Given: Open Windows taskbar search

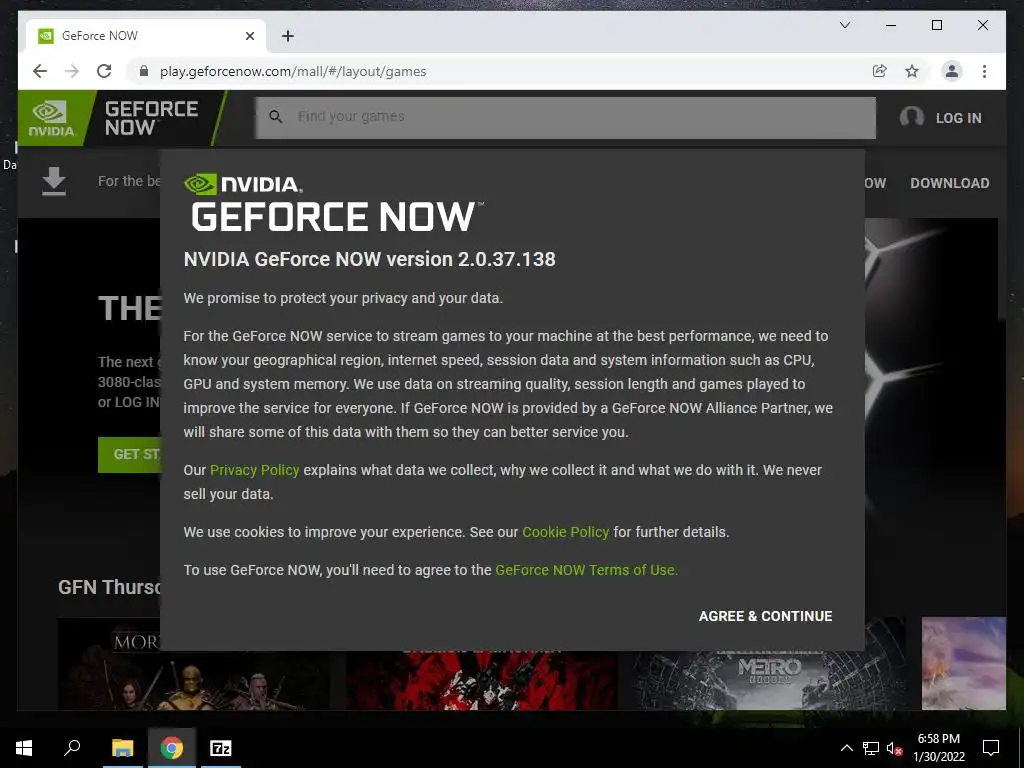Looking at the screenshot, I should [72, 748].
